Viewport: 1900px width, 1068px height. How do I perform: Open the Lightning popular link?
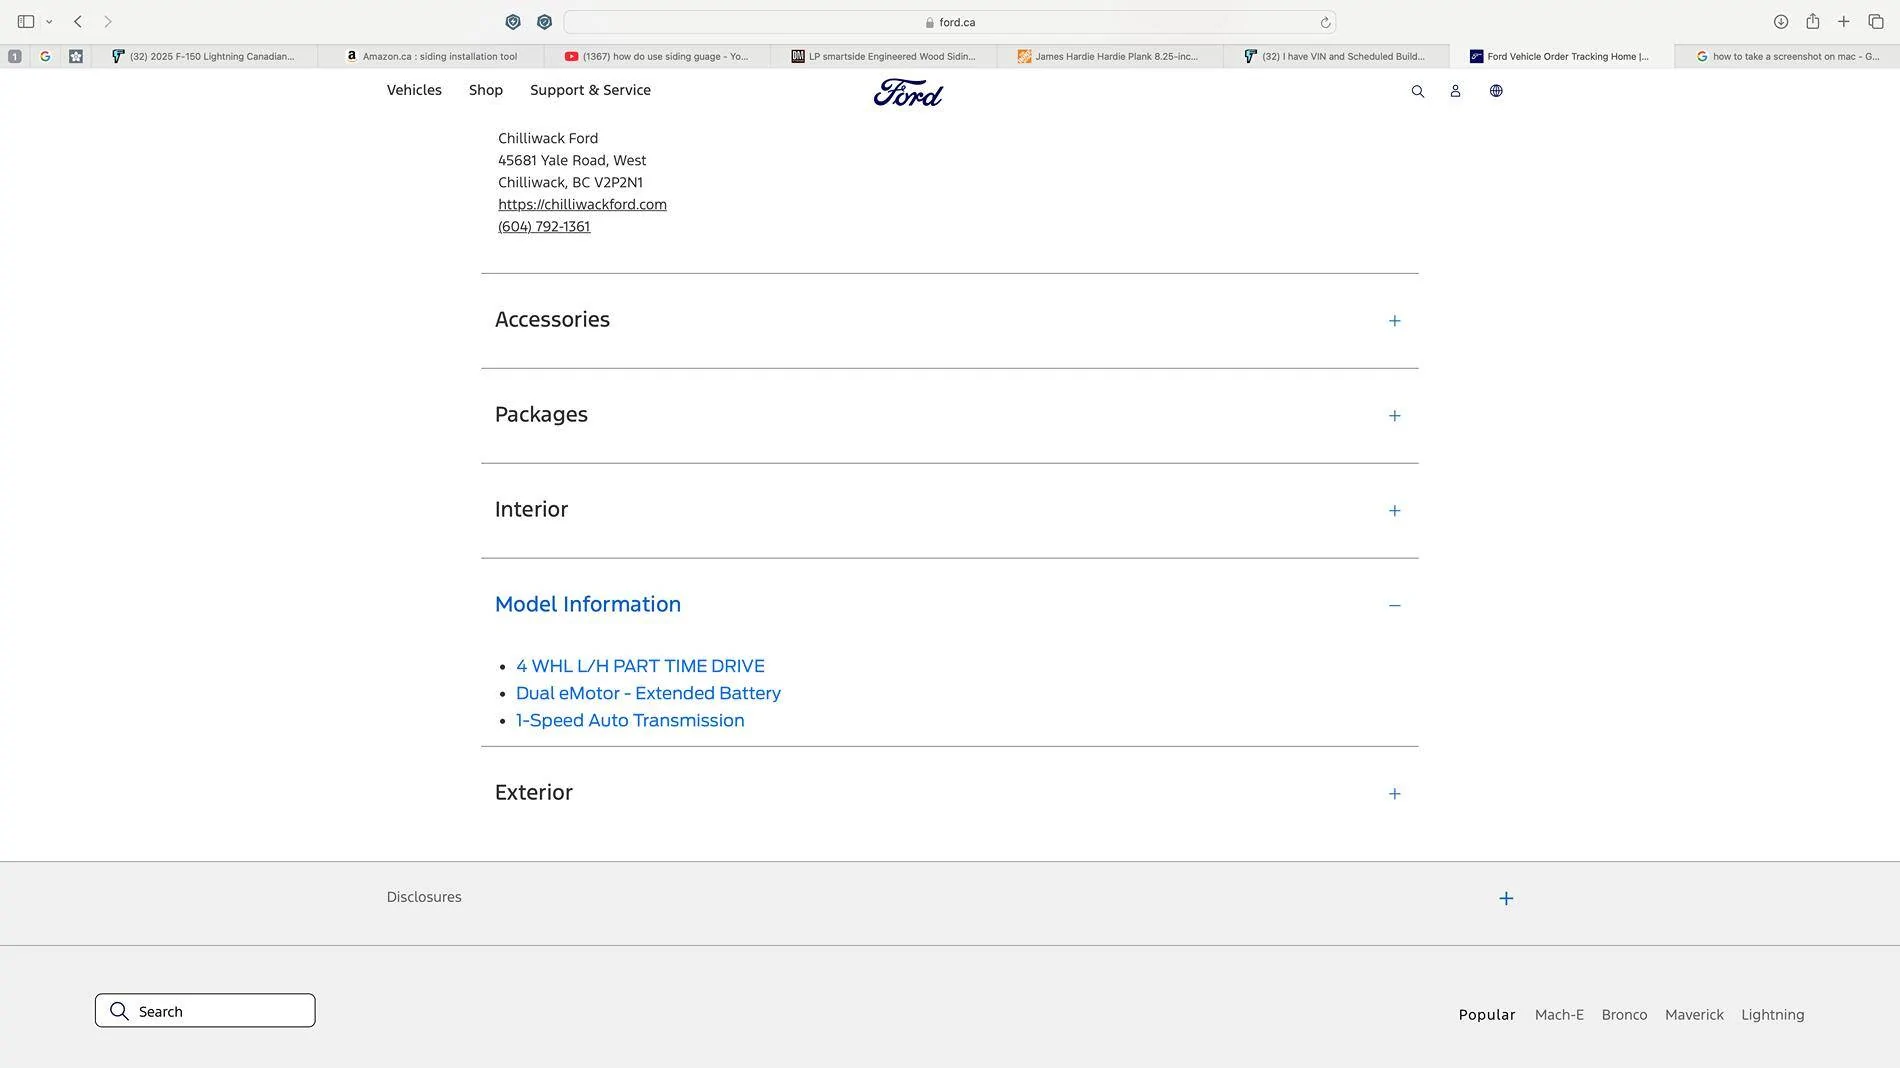[x=1772, y=1015]
